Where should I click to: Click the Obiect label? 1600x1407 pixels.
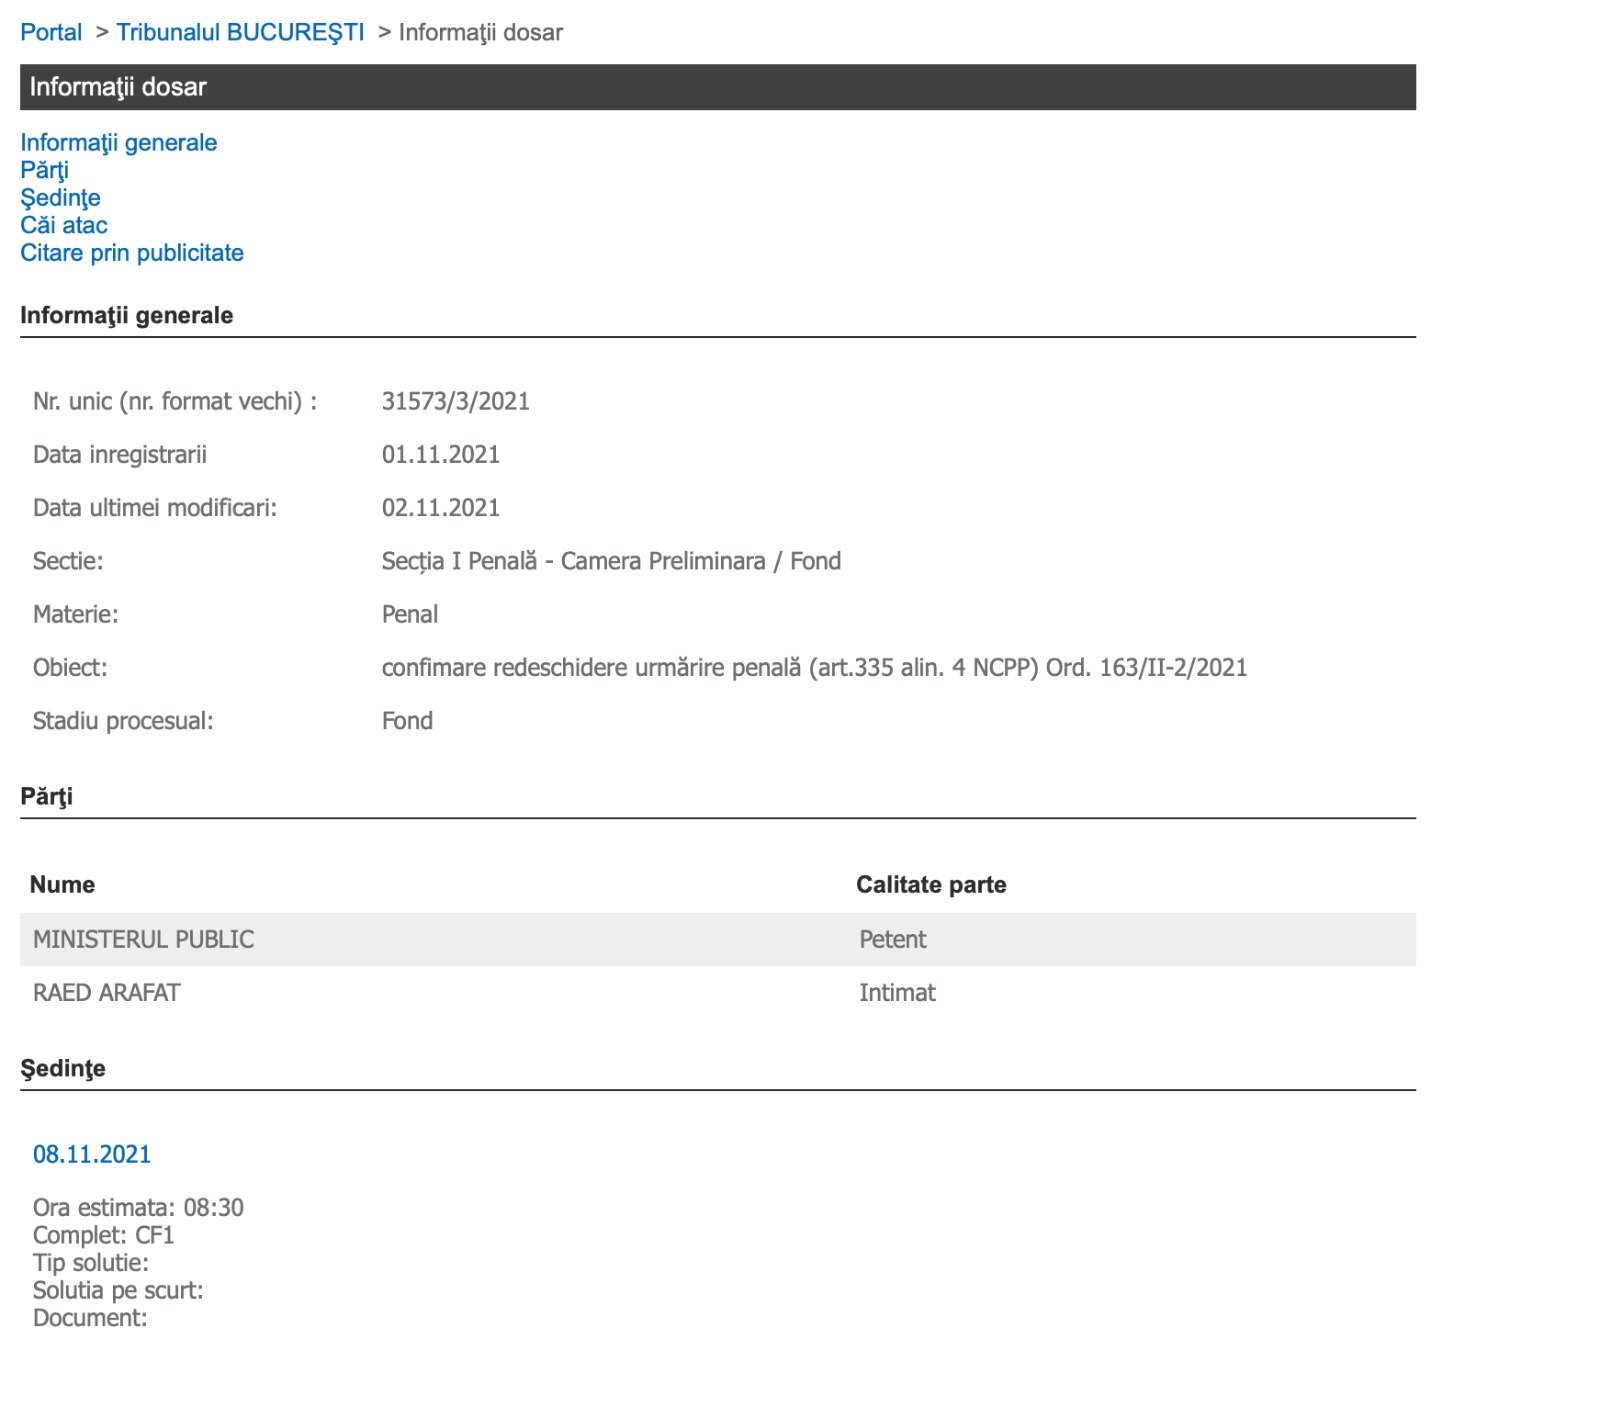point(70,667)
